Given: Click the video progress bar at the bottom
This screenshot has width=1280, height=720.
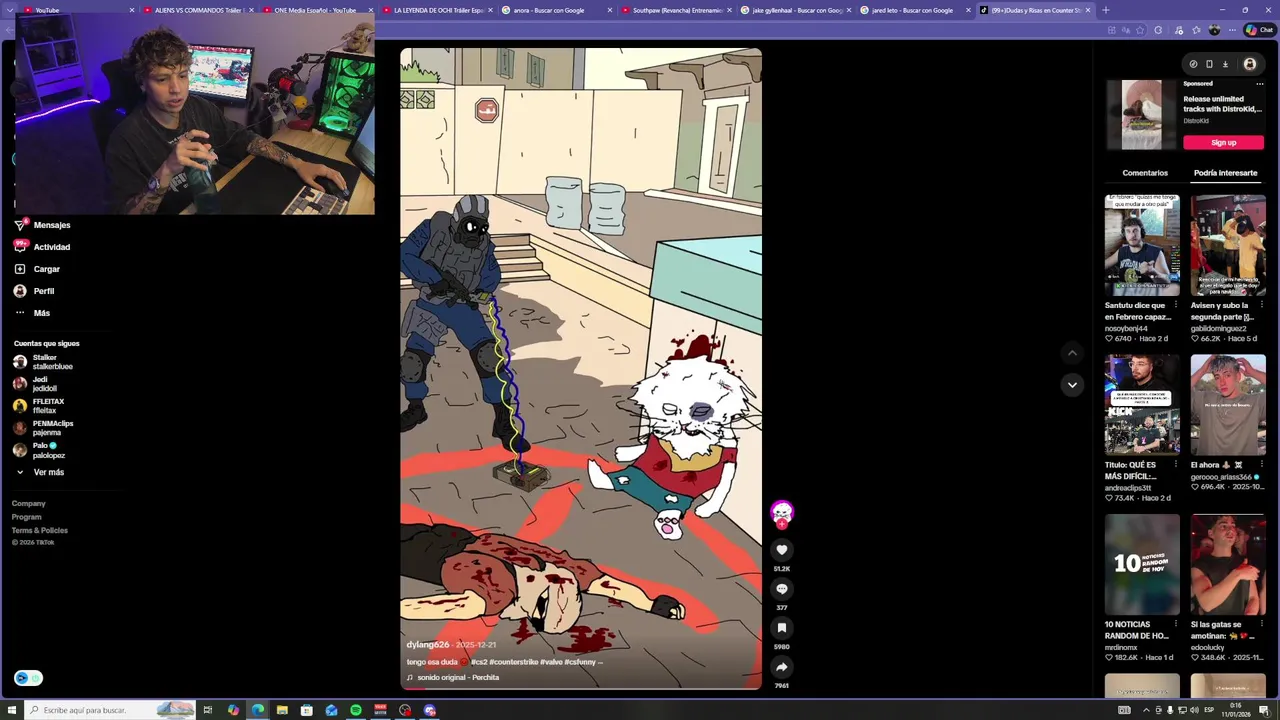Looking at the screenshot, I should (581, 688).
